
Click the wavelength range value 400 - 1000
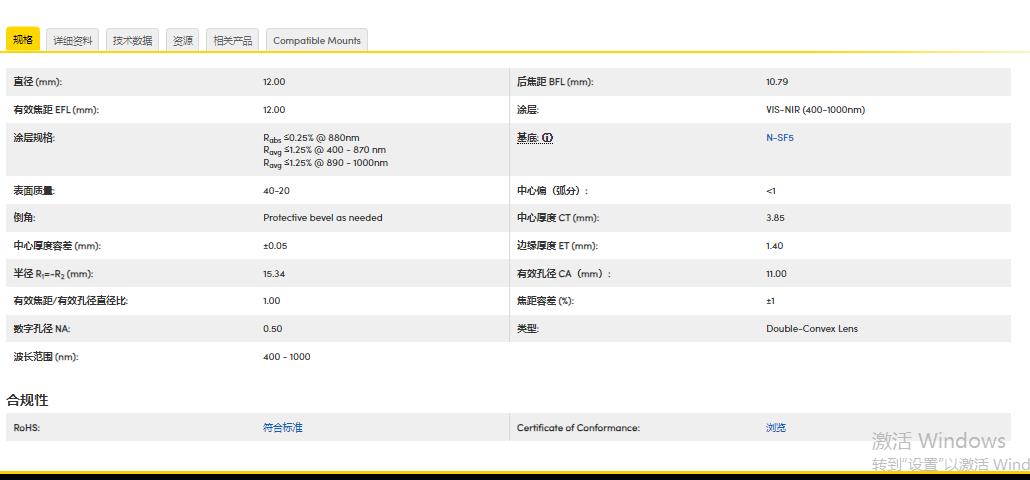tap(286, 357)
